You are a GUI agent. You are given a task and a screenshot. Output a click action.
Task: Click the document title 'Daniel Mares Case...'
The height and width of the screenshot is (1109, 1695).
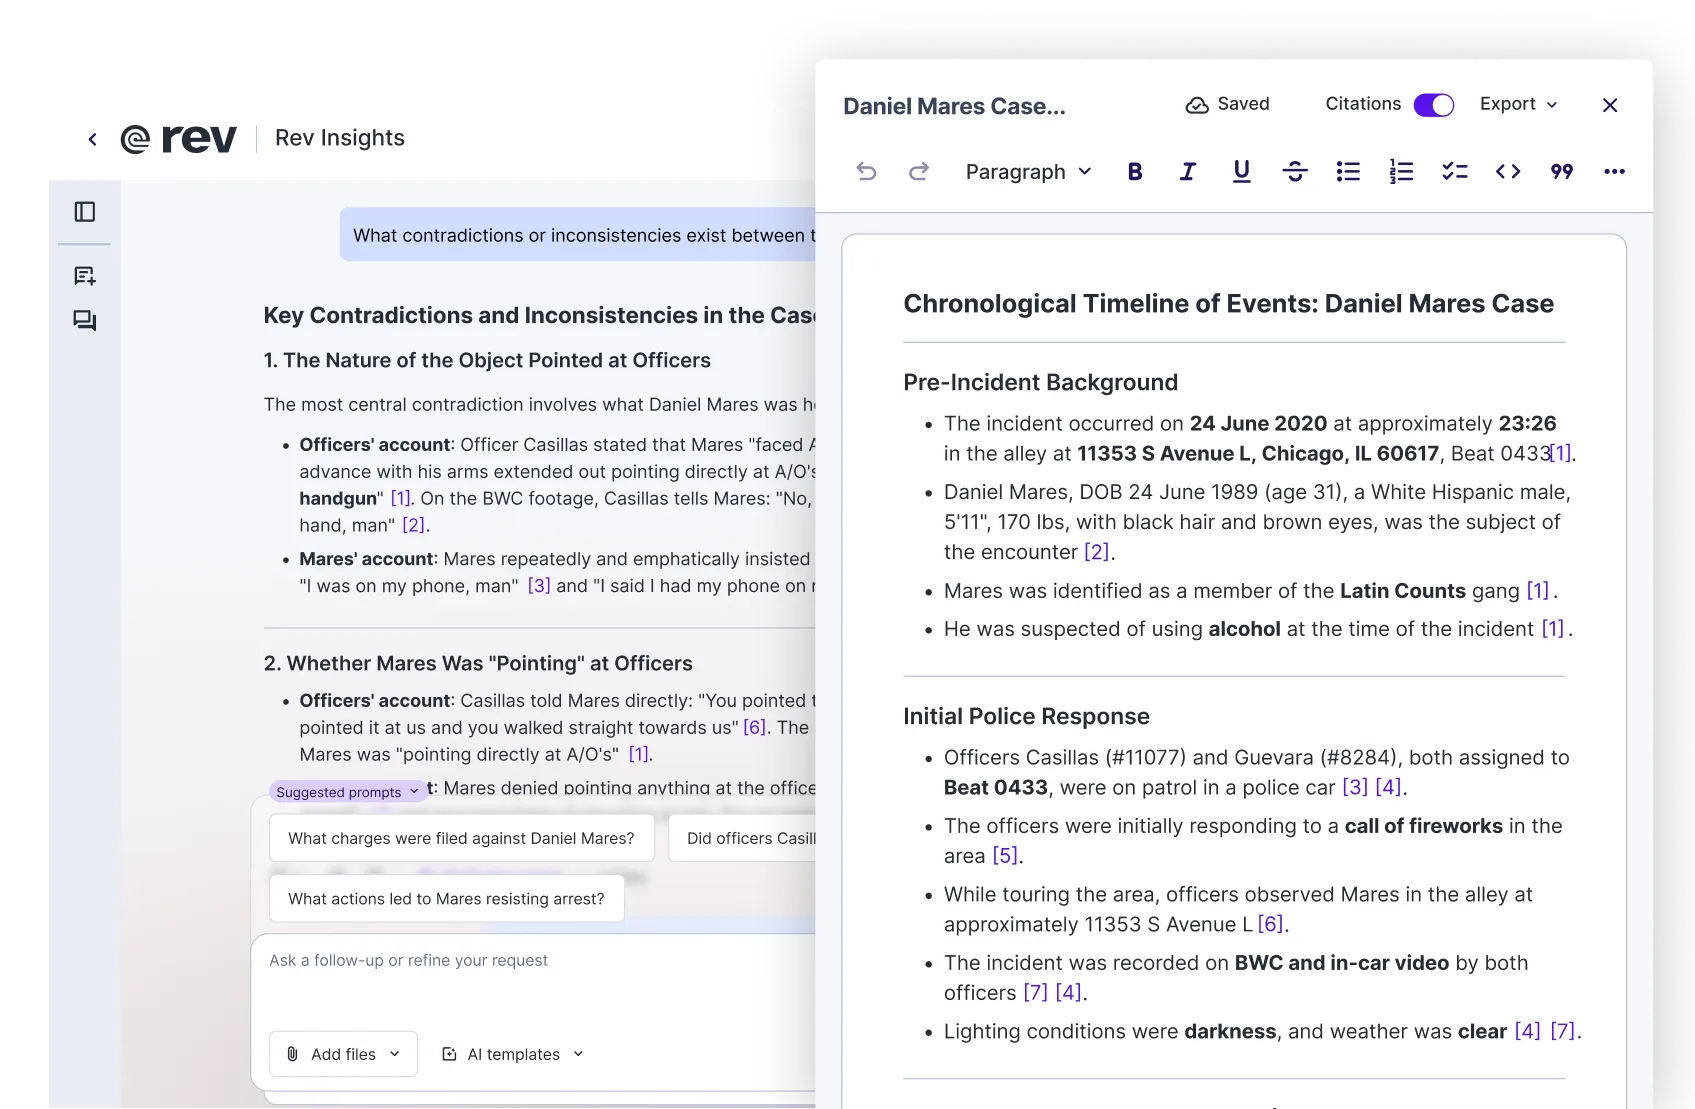point(954,106)
